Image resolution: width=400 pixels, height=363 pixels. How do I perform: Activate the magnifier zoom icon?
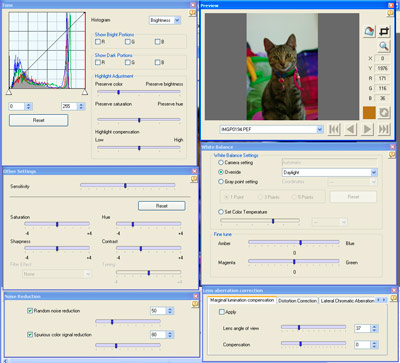384,46
